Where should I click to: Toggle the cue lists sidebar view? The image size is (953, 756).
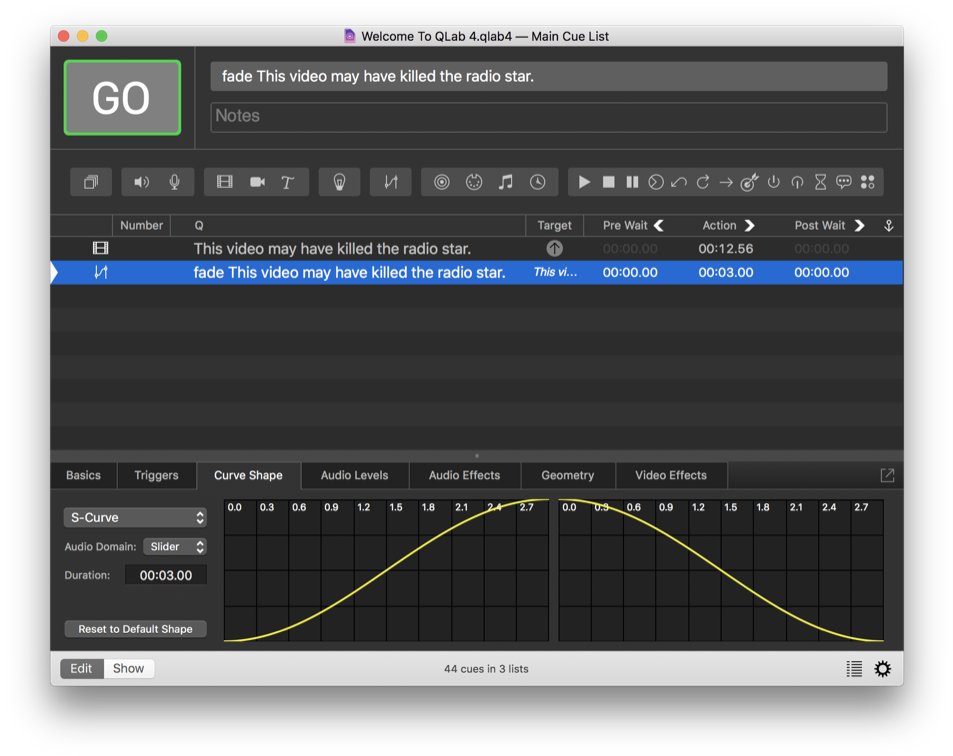(853, 668)
